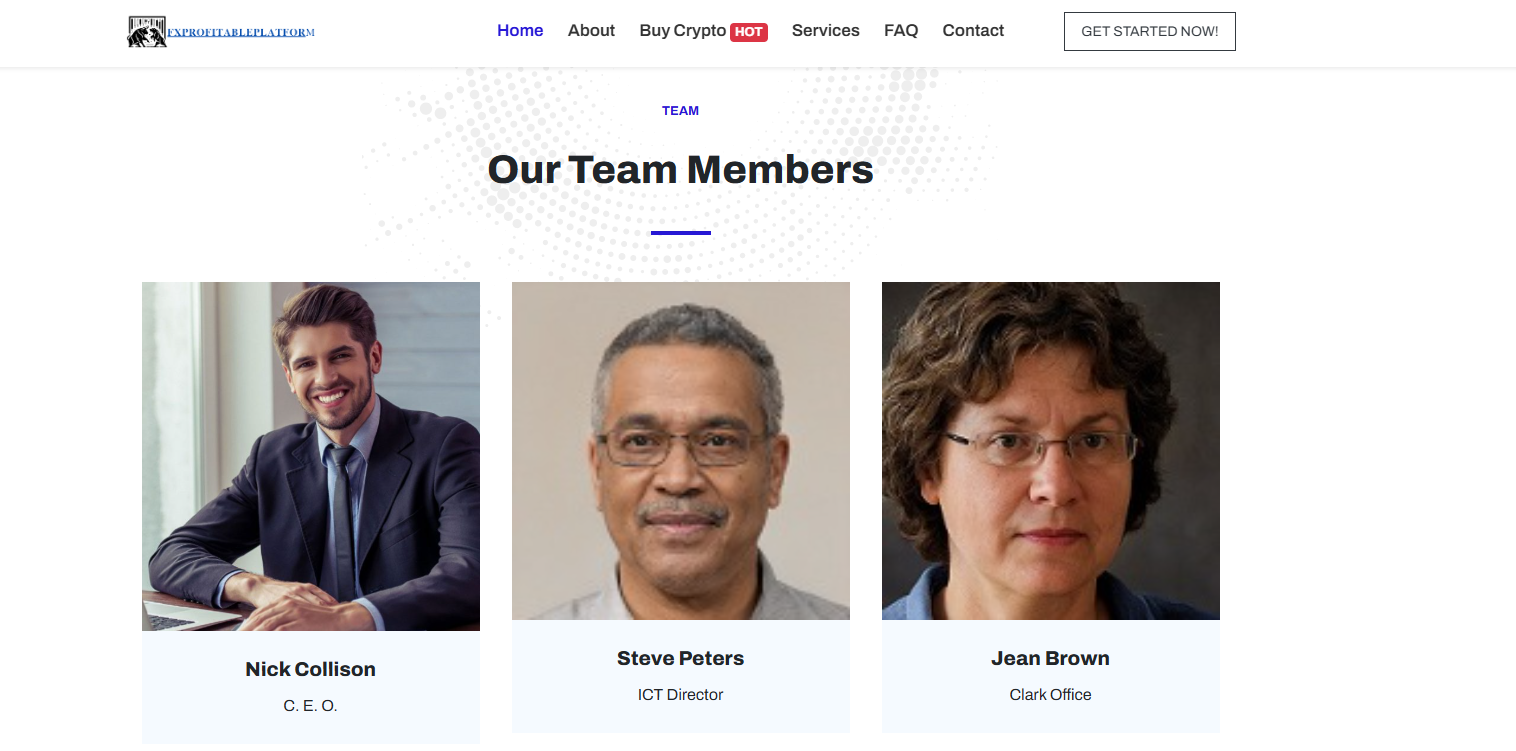The height and width of the screenshot is (751, 1516).
Task: Click Nick Collison's profile photo
Action: point(311,456)
